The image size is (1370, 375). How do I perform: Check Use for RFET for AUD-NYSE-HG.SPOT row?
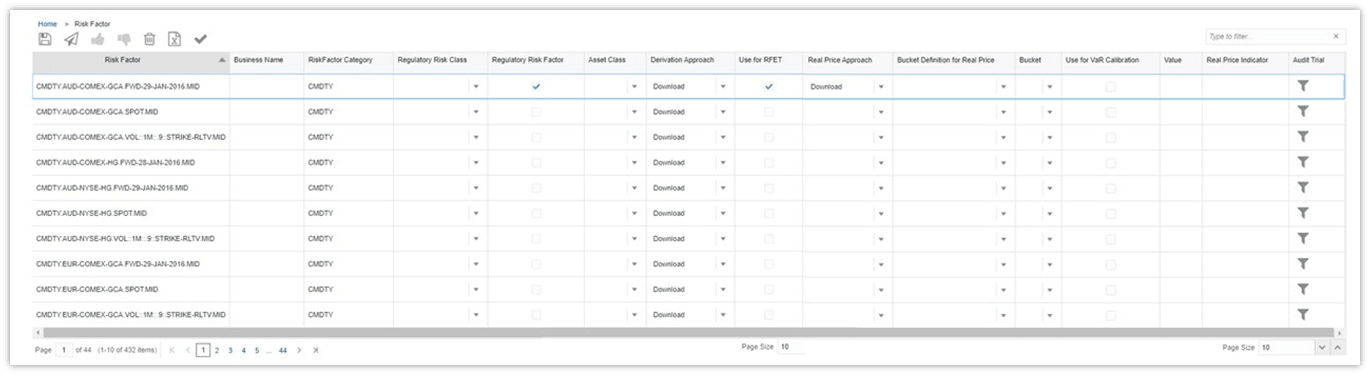click(769, 213)
